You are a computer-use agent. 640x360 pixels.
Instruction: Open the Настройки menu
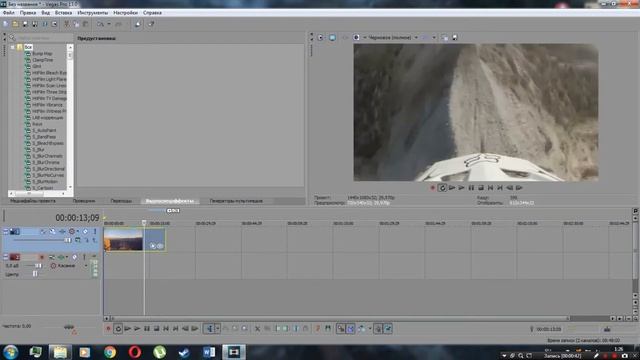coord(125,13)
